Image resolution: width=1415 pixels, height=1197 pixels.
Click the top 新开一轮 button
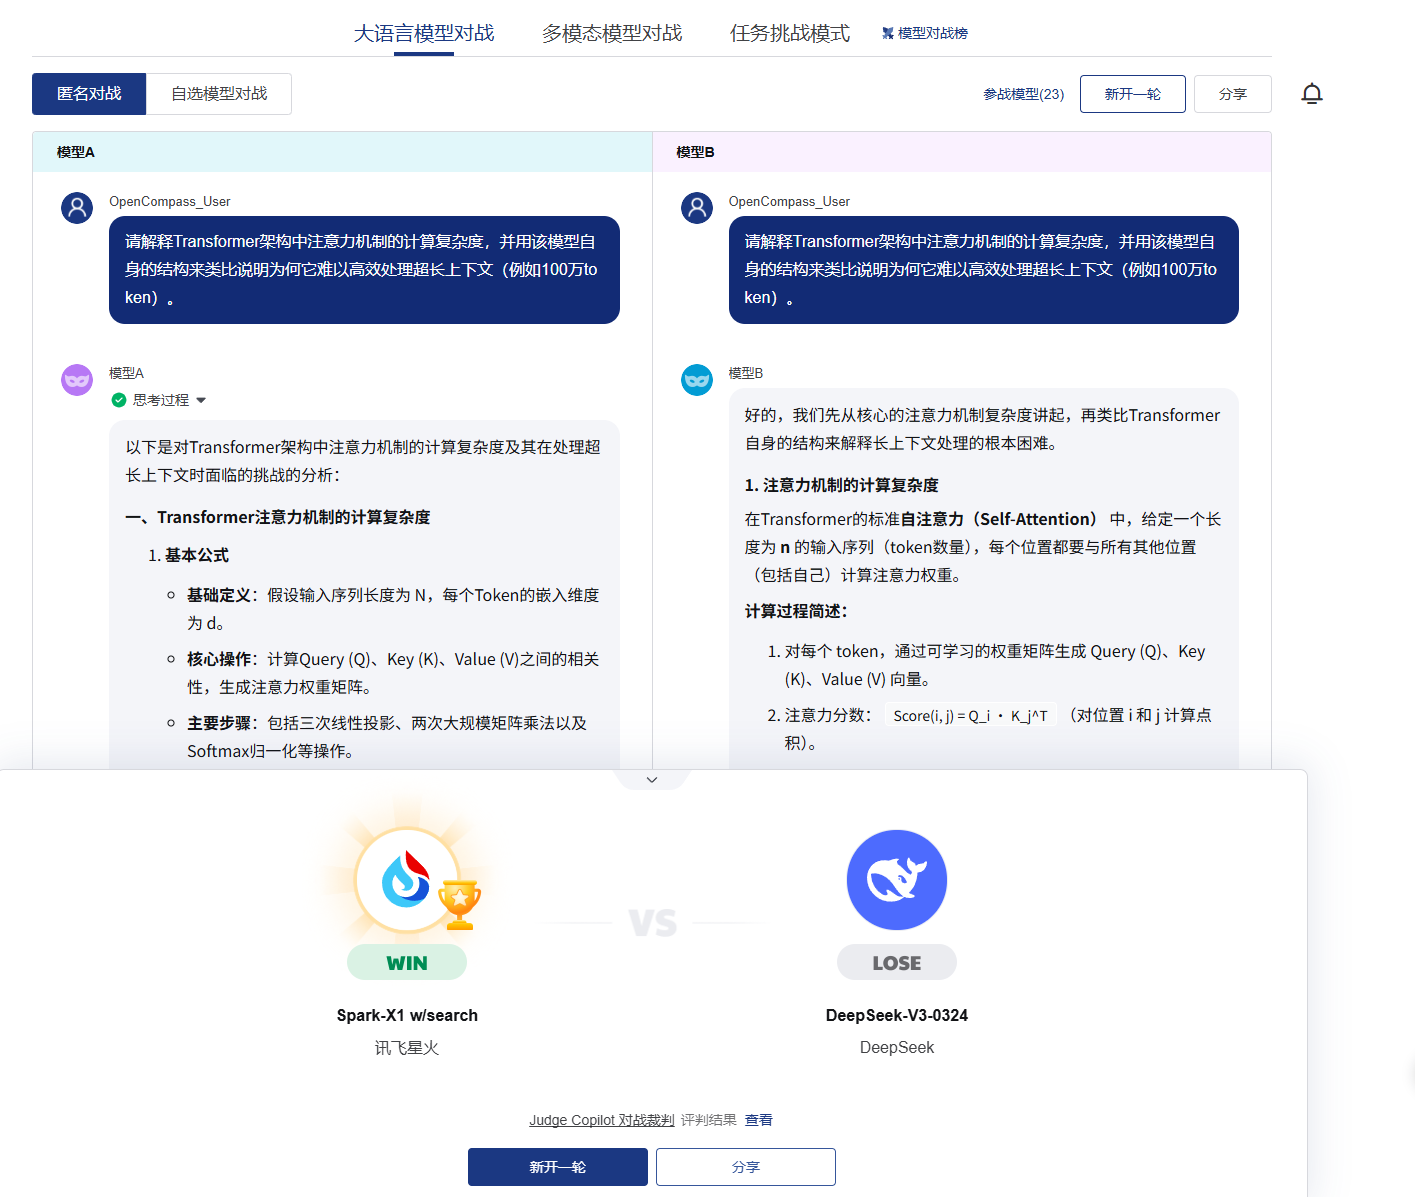coord(1133,94)
